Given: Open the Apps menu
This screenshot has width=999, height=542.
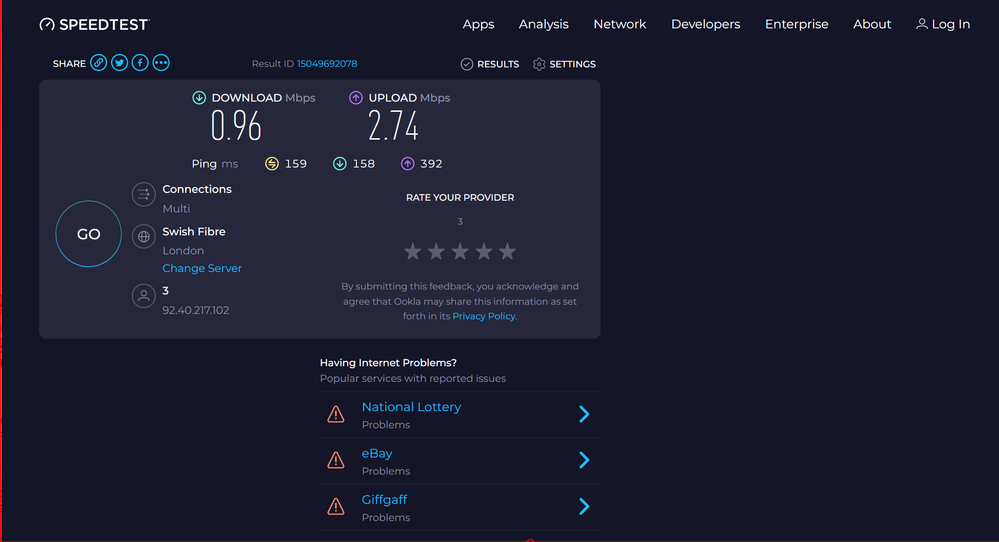Looking at the screenshot, I should pyautogui.click(x=478, y=24).
